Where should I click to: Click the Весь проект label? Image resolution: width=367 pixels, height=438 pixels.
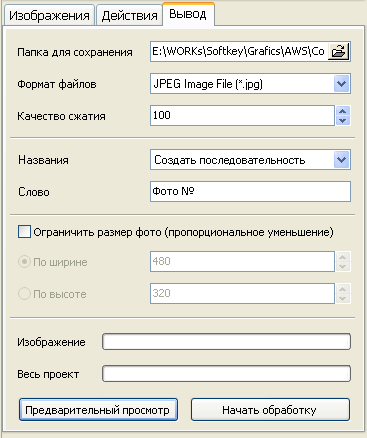[48, 374]
